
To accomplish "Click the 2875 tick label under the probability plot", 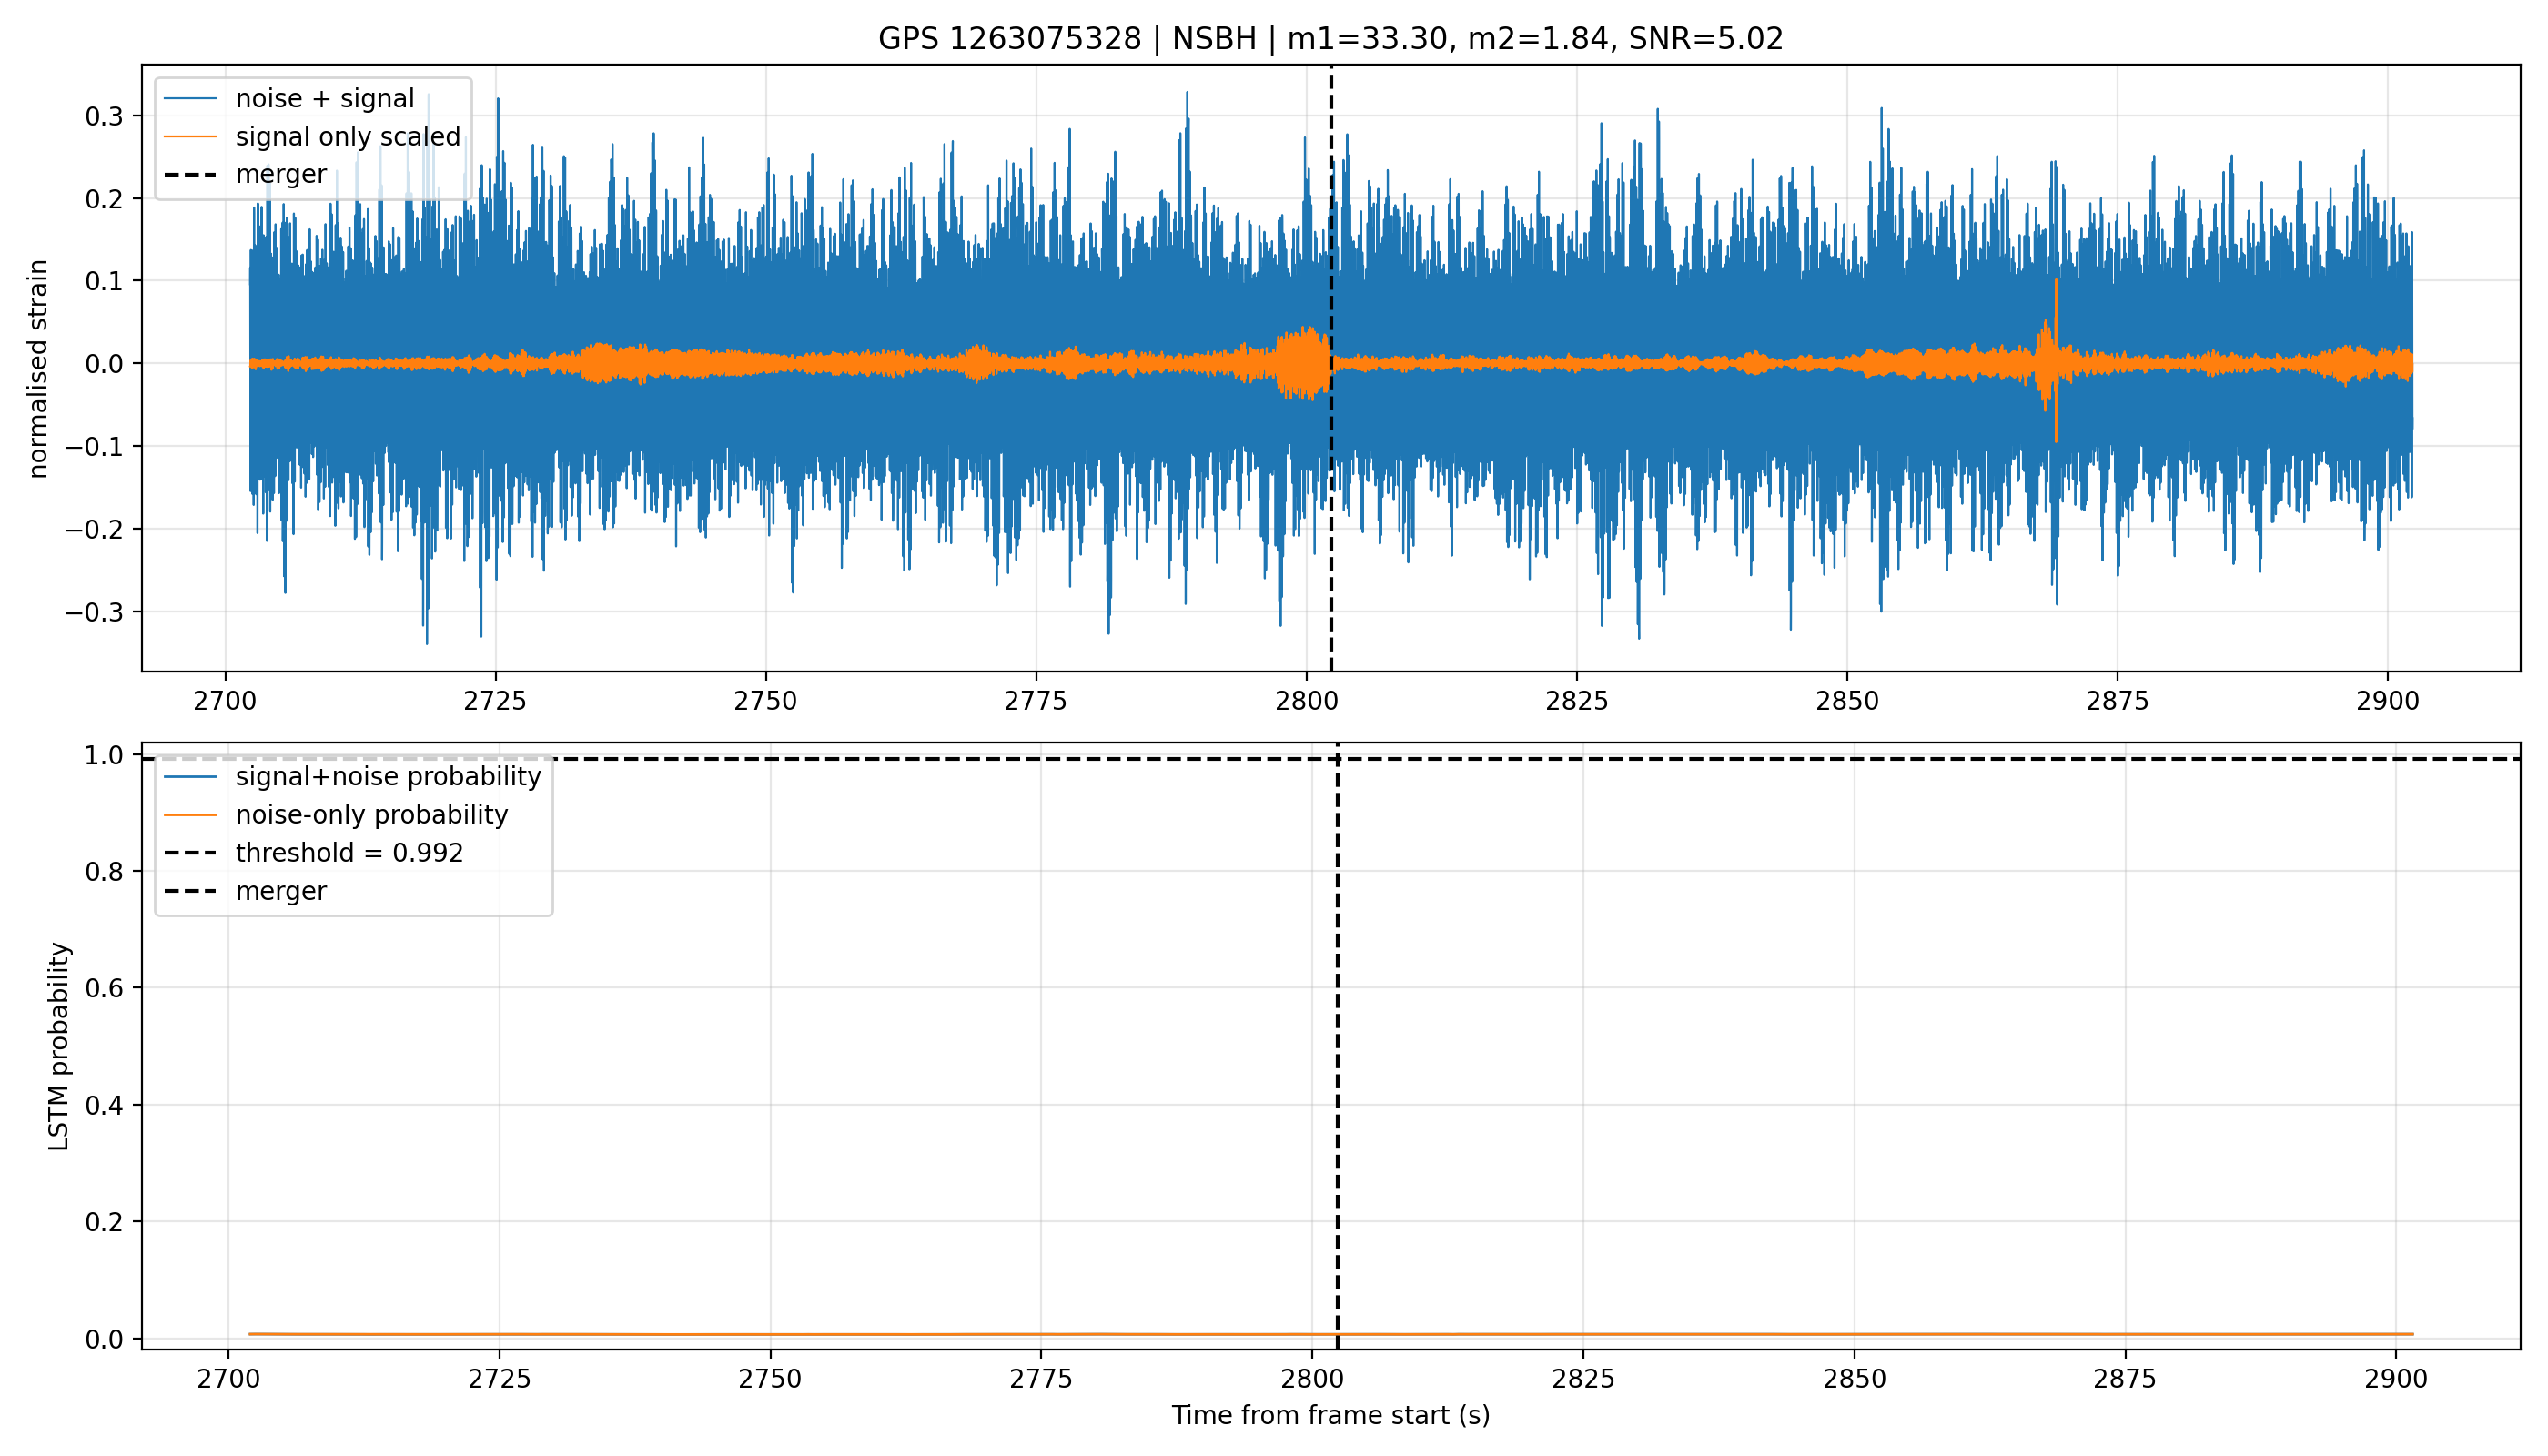I will (x=2125, y=1379).
